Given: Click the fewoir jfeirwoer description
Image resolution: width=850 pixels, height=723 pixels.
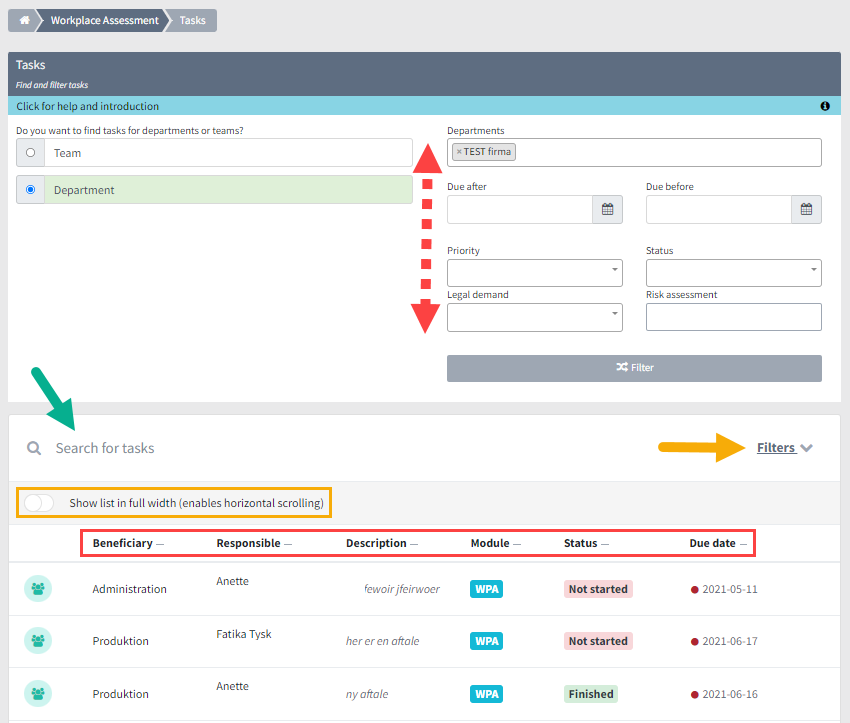Looking at the screenshot, I should [x=402, y=589].
